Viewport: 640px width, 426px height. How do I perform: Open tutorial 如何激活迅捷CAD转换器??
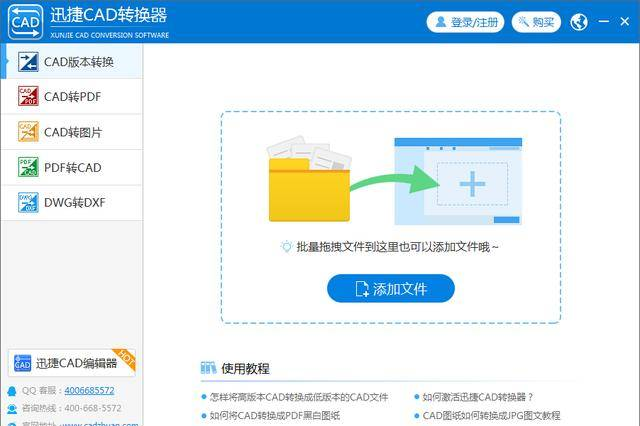click(478, 397)
